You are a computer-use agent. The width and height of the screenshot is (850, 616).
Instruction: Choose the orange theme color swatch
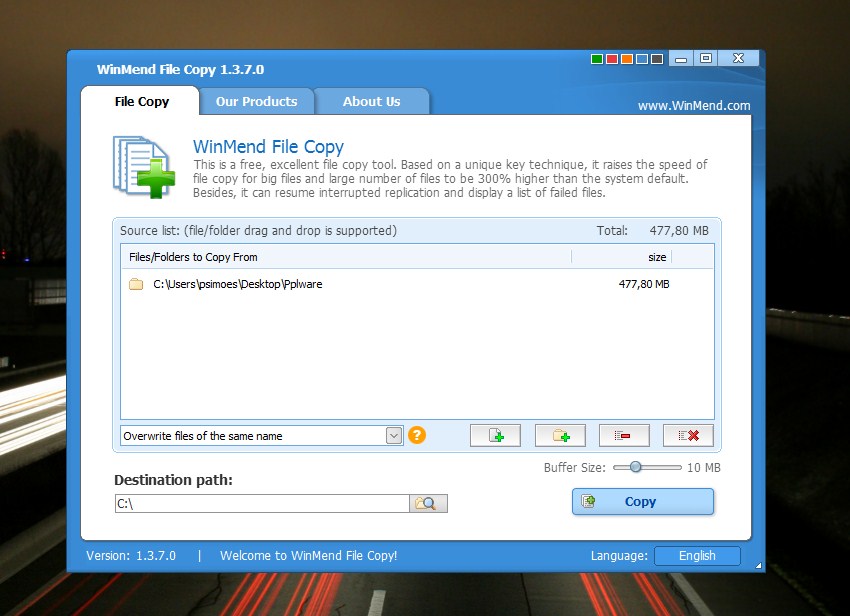(x=627, y=59)
